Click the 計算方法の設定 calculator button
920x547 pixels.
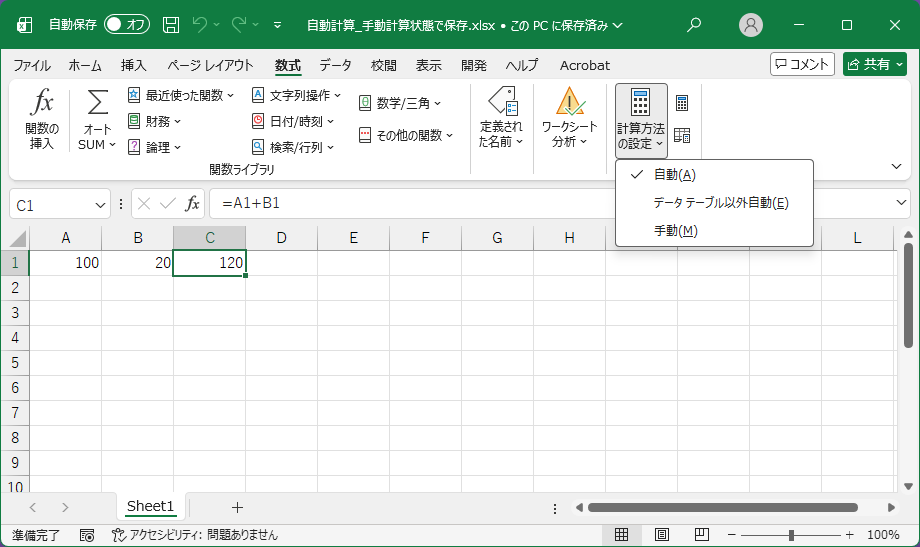641,120
